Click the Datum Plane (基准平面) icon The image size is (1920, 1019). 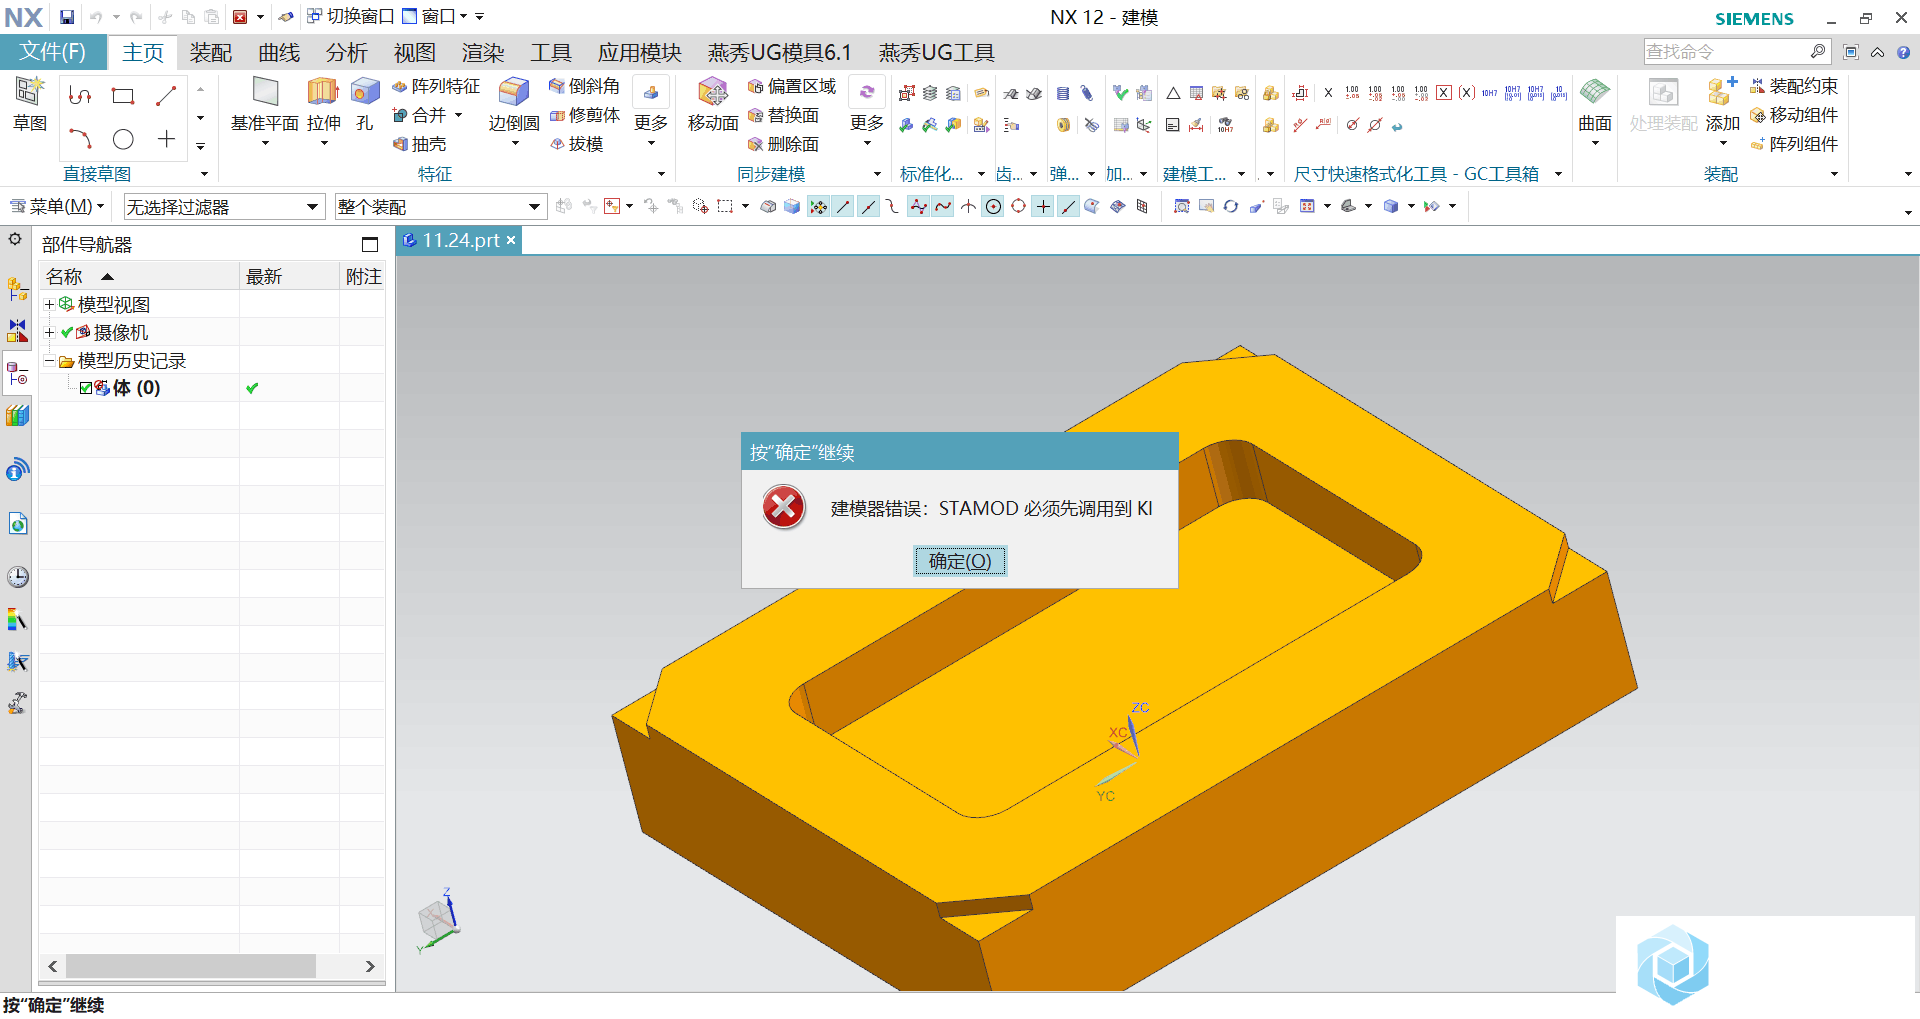click(x=265, y=92)
